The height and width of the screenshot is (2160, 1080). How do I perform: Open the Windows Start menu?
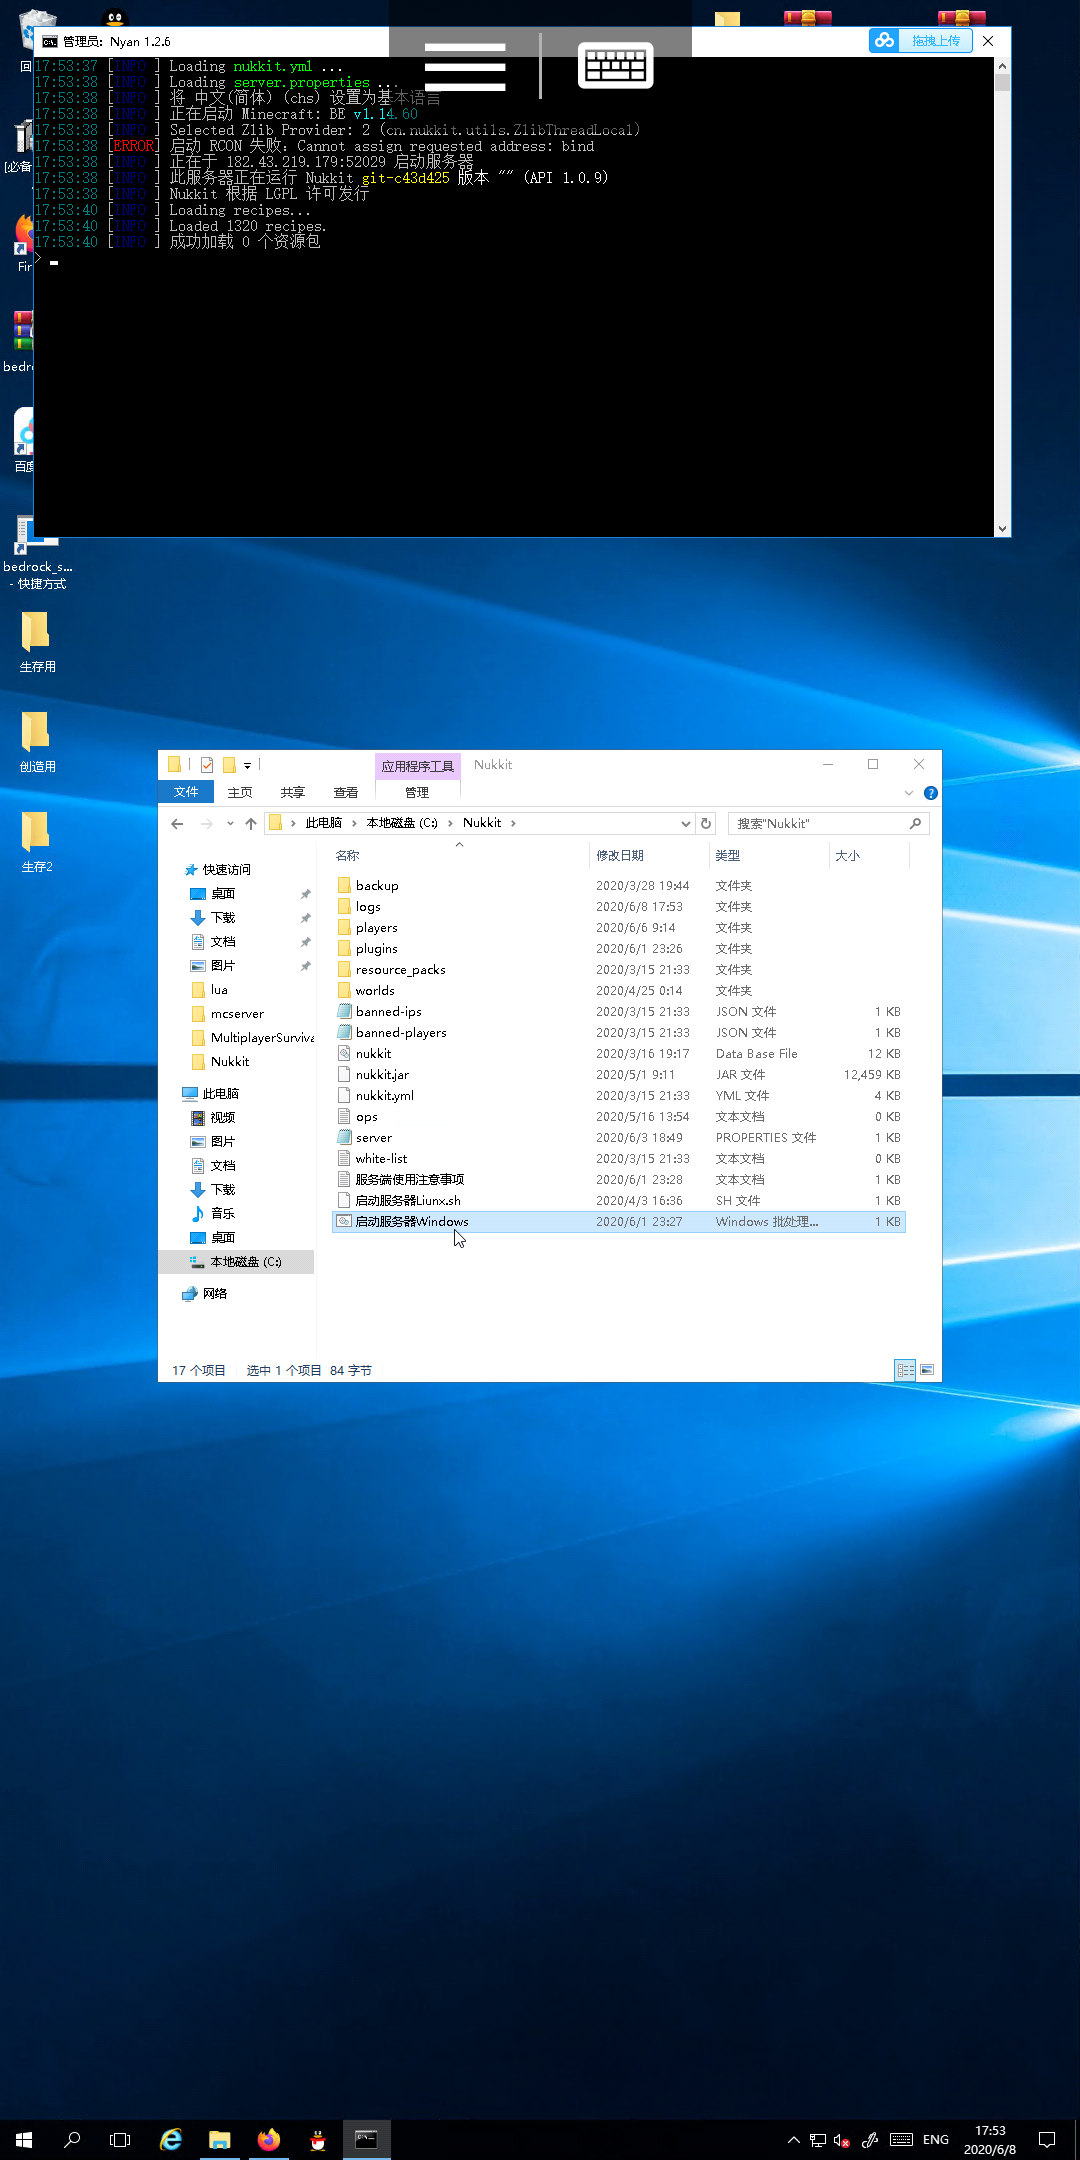[x=24, y=2140]
